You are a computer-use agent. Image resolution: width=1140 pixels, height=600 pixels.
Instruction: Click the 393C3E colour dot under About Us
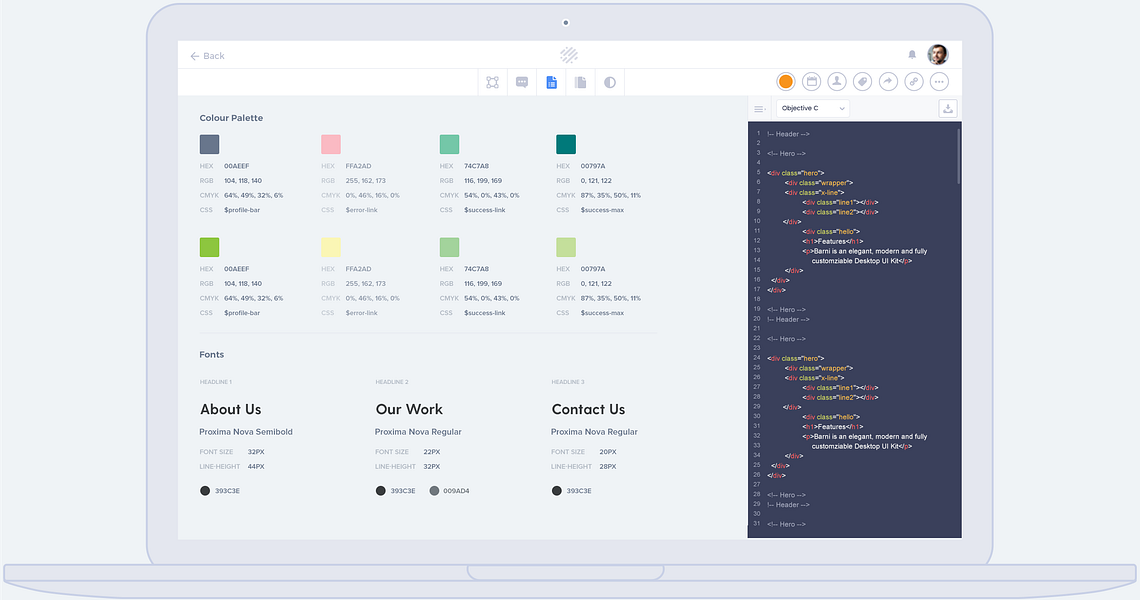[x=205, y=491]
